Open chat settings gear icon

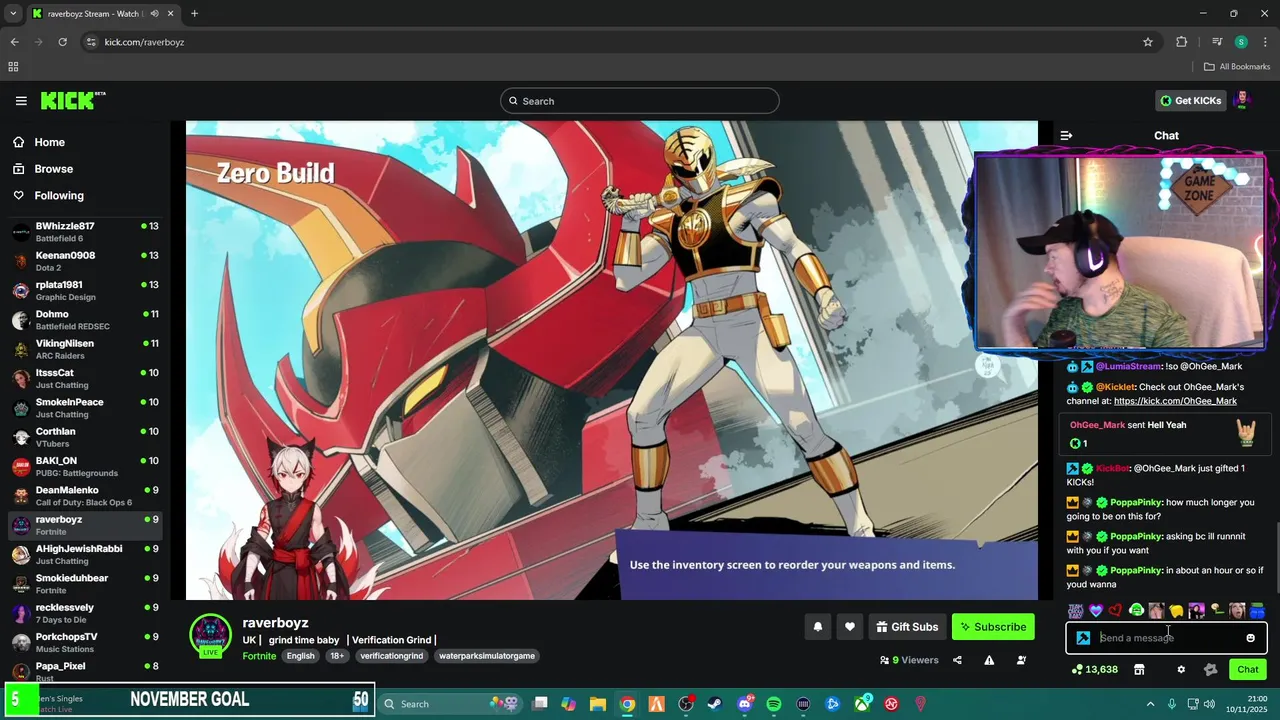pyautogui.click(x=1181, y=670)
